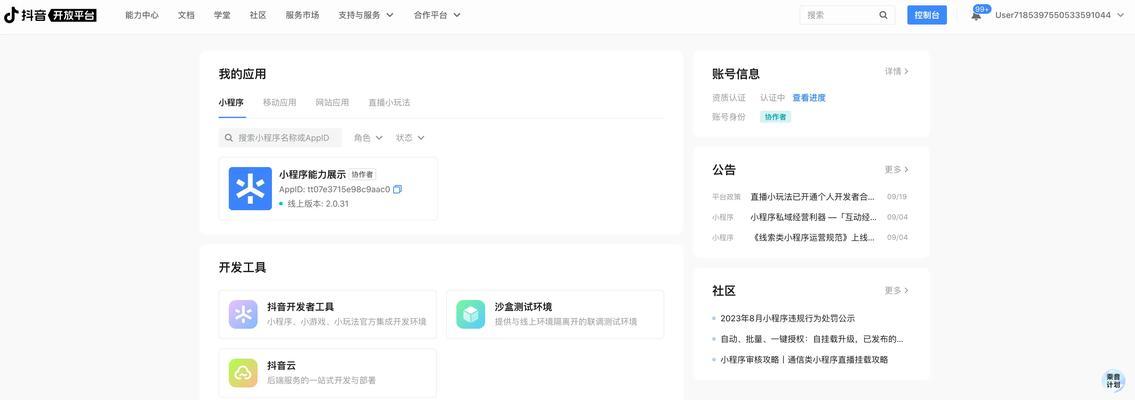Screen dimensions: 1135x400
Task: Open 文档 in top navigation
Action: point(186,15)
